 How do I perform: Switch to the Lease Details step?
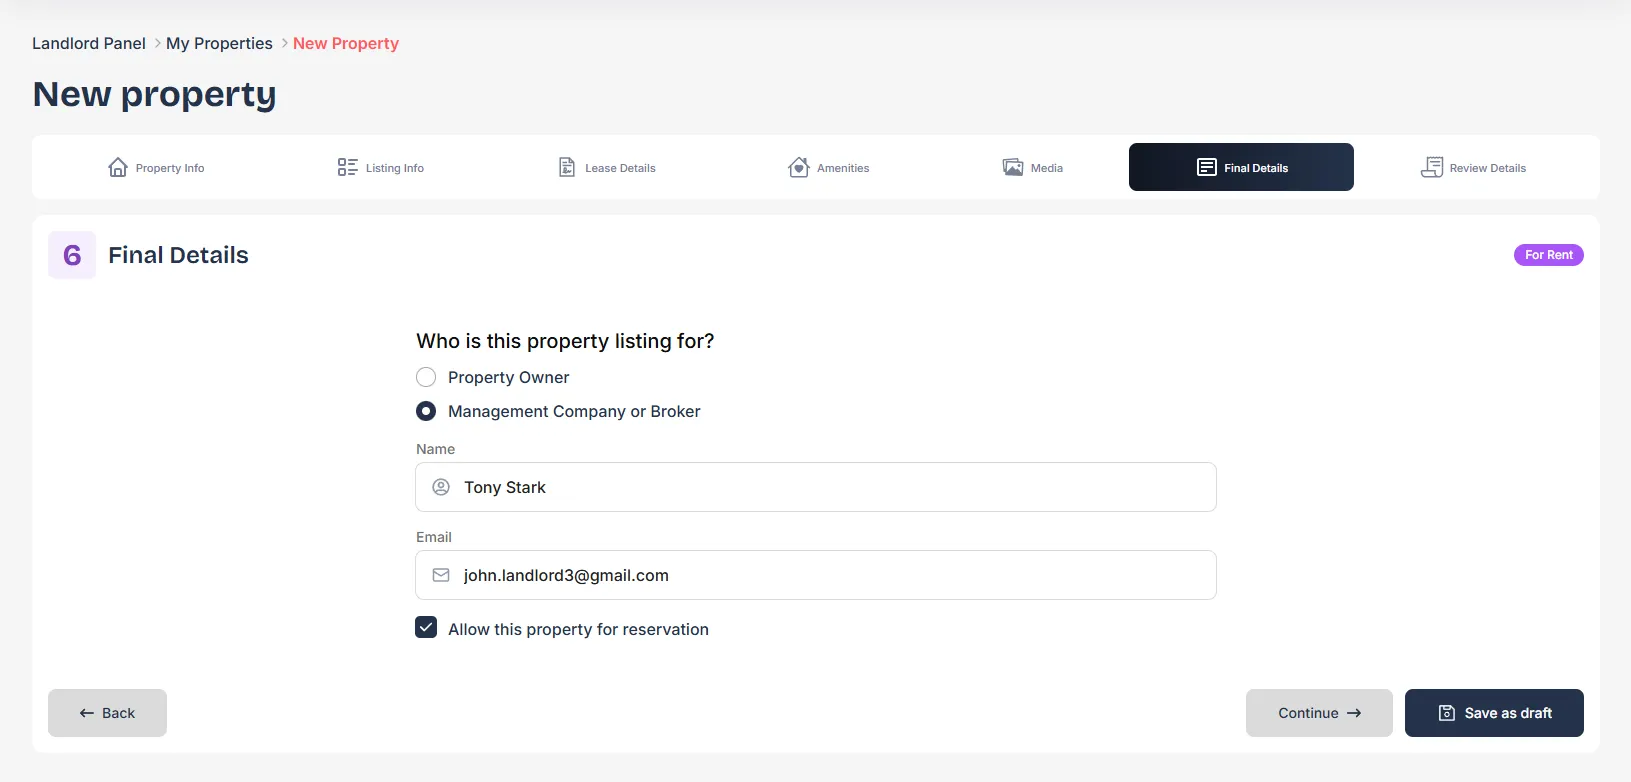click(x=606, y=167)
